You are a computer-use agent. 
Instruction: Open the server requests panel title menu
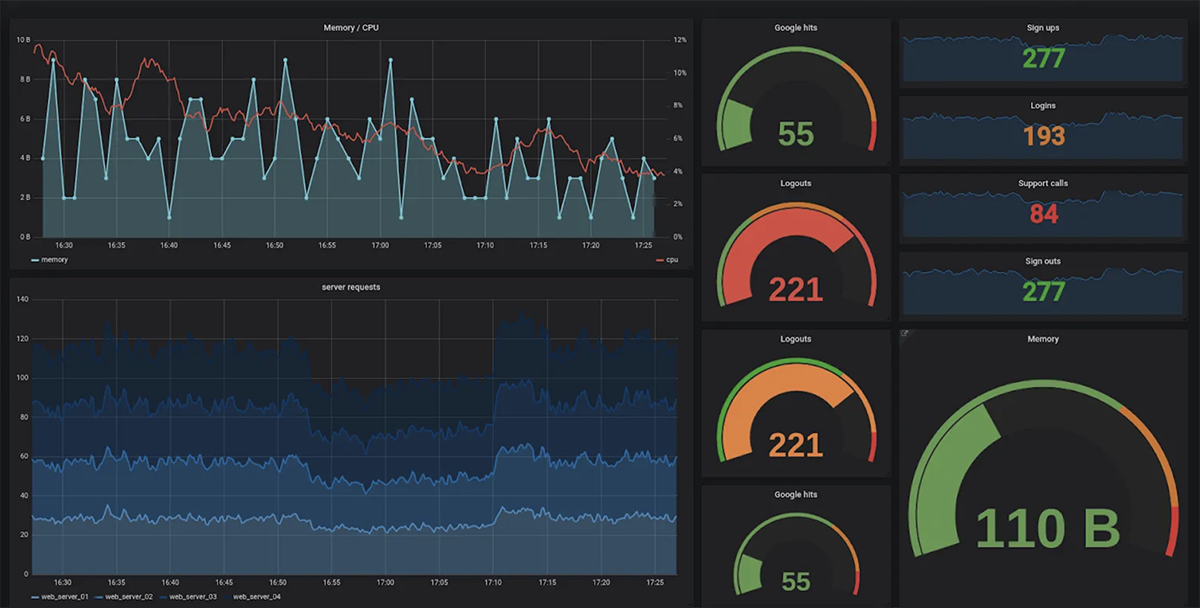point(350,287)
